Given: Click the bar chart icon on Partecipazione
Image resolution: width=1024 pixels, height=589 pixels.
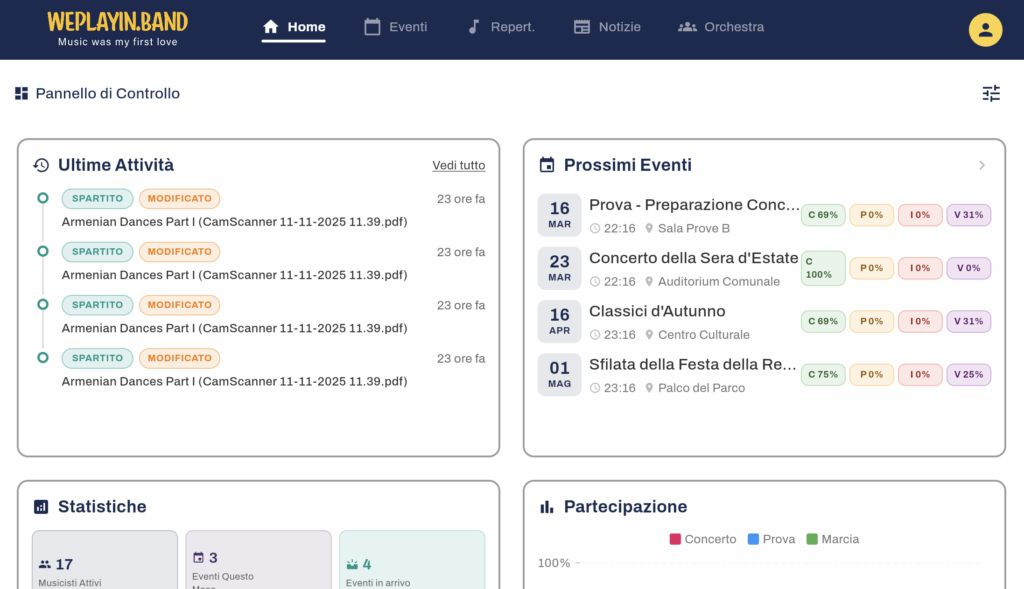Looking at the screenshot, I should pyautogui.click(x=545, y=507).
